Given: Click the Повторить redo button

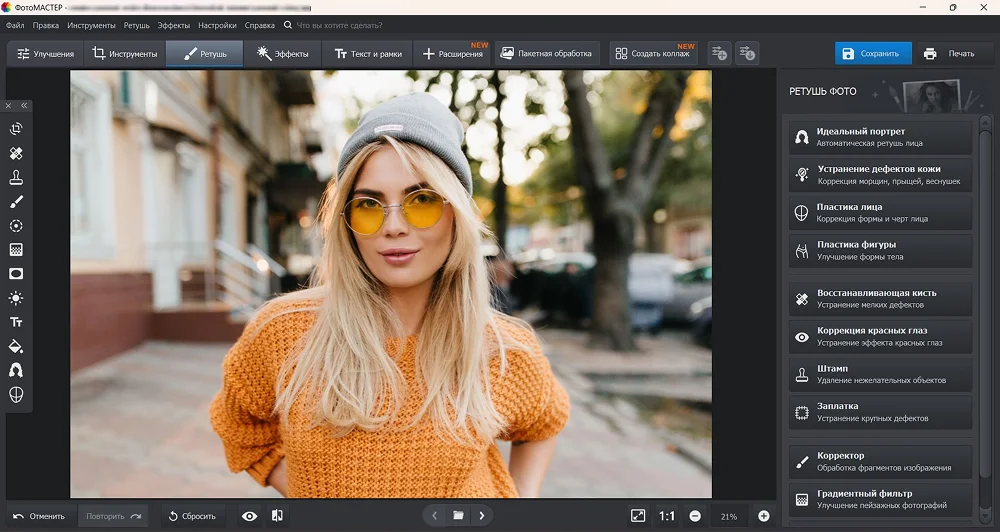Looking at the screenshot, I should click(x=113, y=516).
